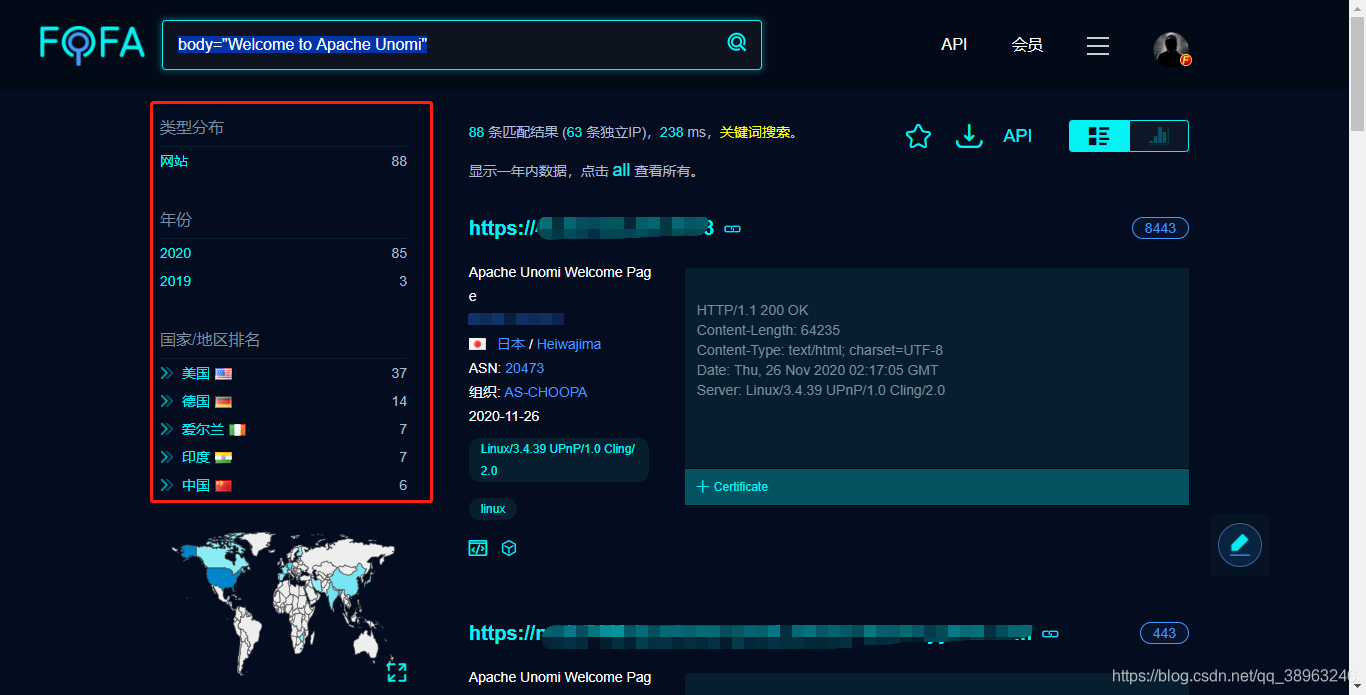Open the API menu in top navigation
This screenshot has height=695, width=1366.
(954, 45)
